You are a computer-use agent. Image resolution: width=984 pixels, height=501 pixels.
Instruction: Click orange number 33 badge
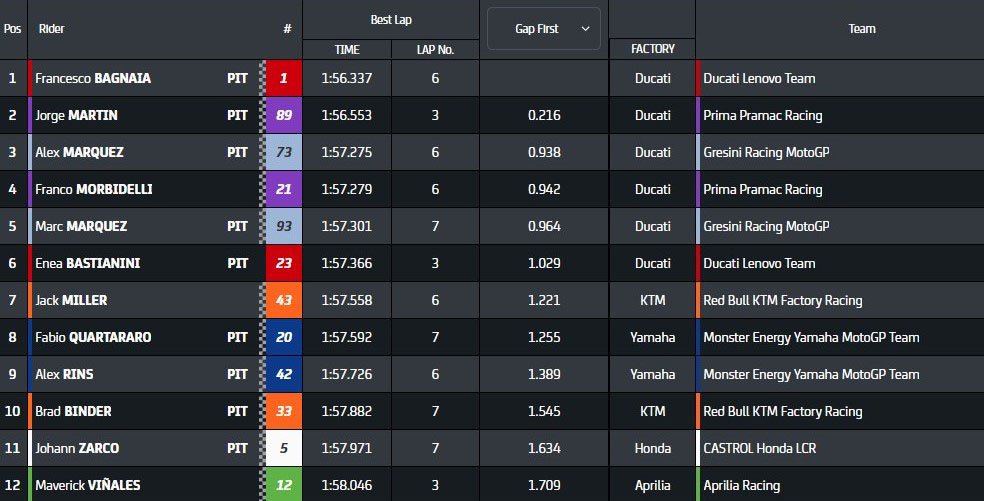pyautogui.click(x=284, y=412)
